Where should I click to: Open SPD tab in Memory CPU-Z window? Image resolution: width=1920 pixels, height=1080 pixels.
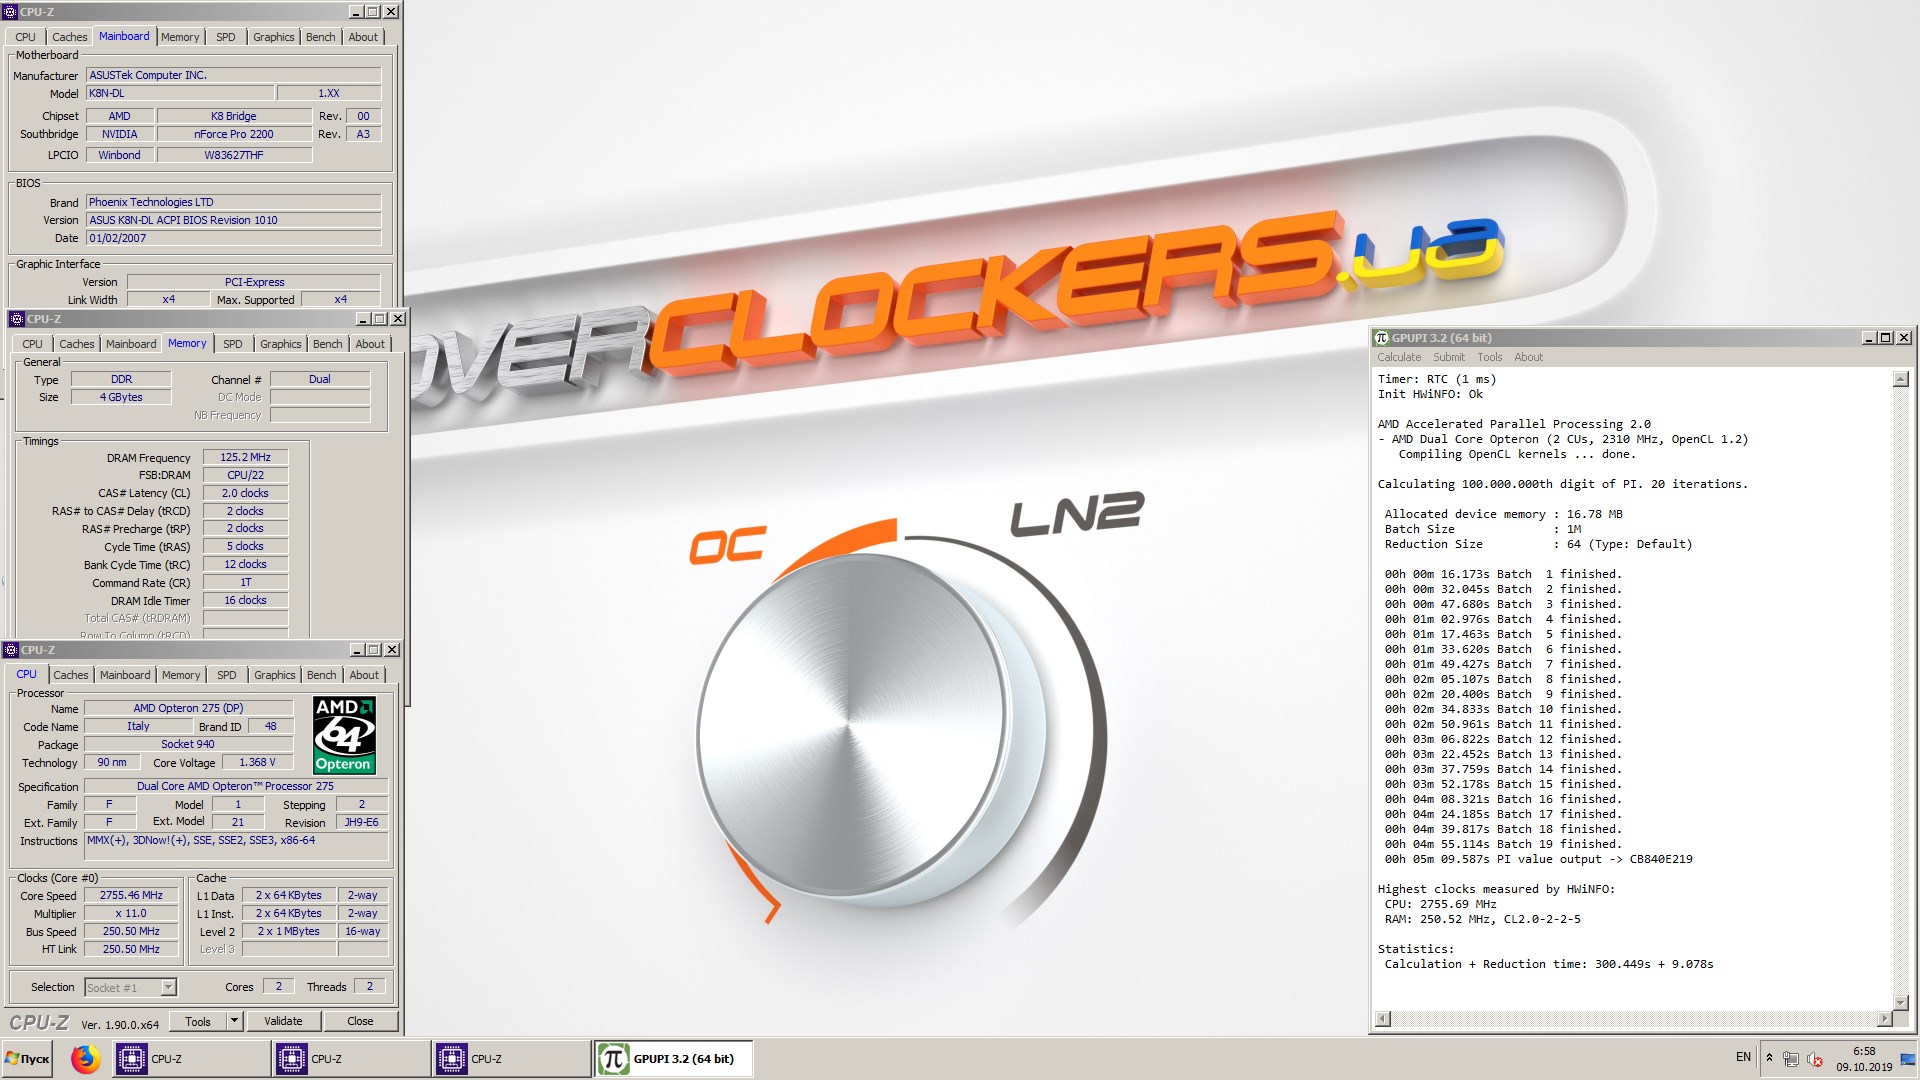232,344
